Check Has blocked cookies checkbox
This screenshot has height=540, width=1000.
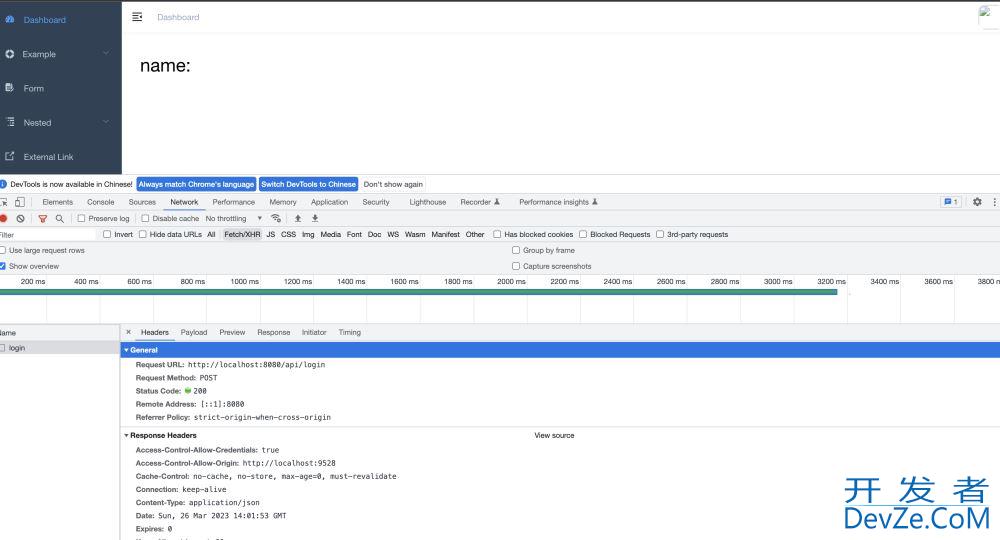pyautogui.click(x=497, y=235)
